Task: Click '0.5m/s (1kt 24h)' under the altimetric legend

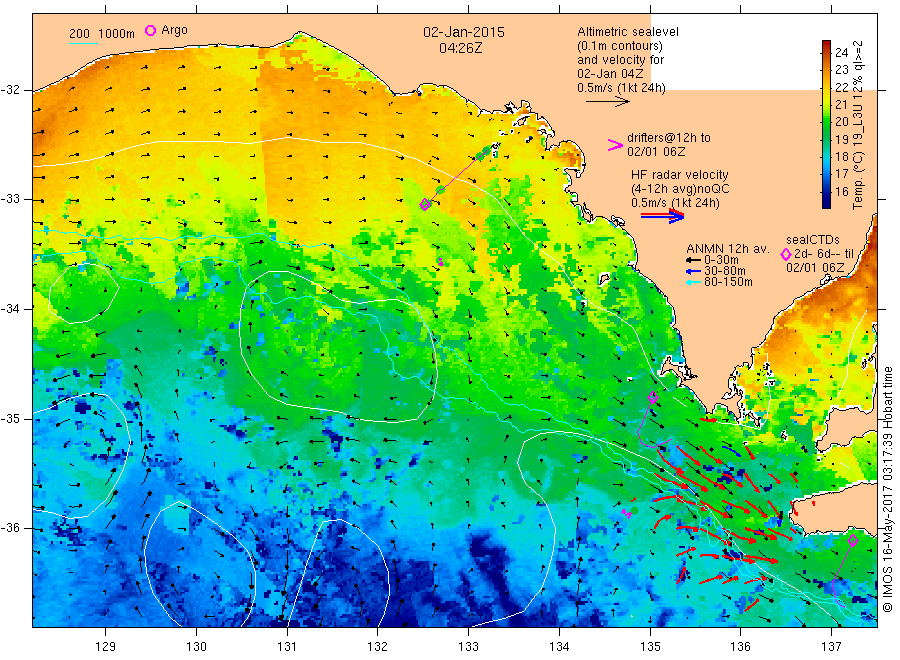Action: pyautogui.click(x=622, y=88)
